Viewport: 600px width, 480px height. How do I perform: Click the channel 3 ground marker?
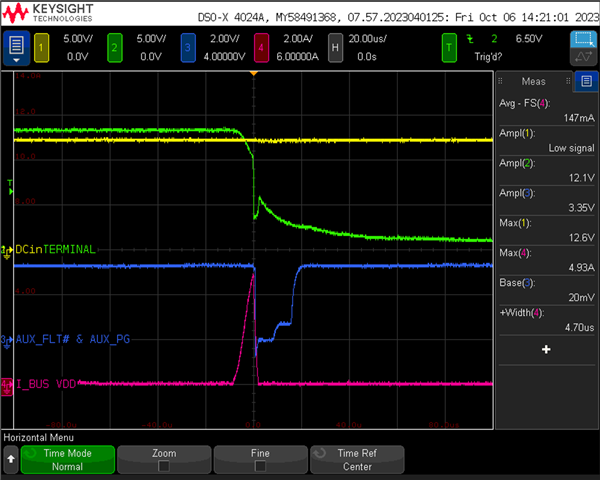point(7,341)
